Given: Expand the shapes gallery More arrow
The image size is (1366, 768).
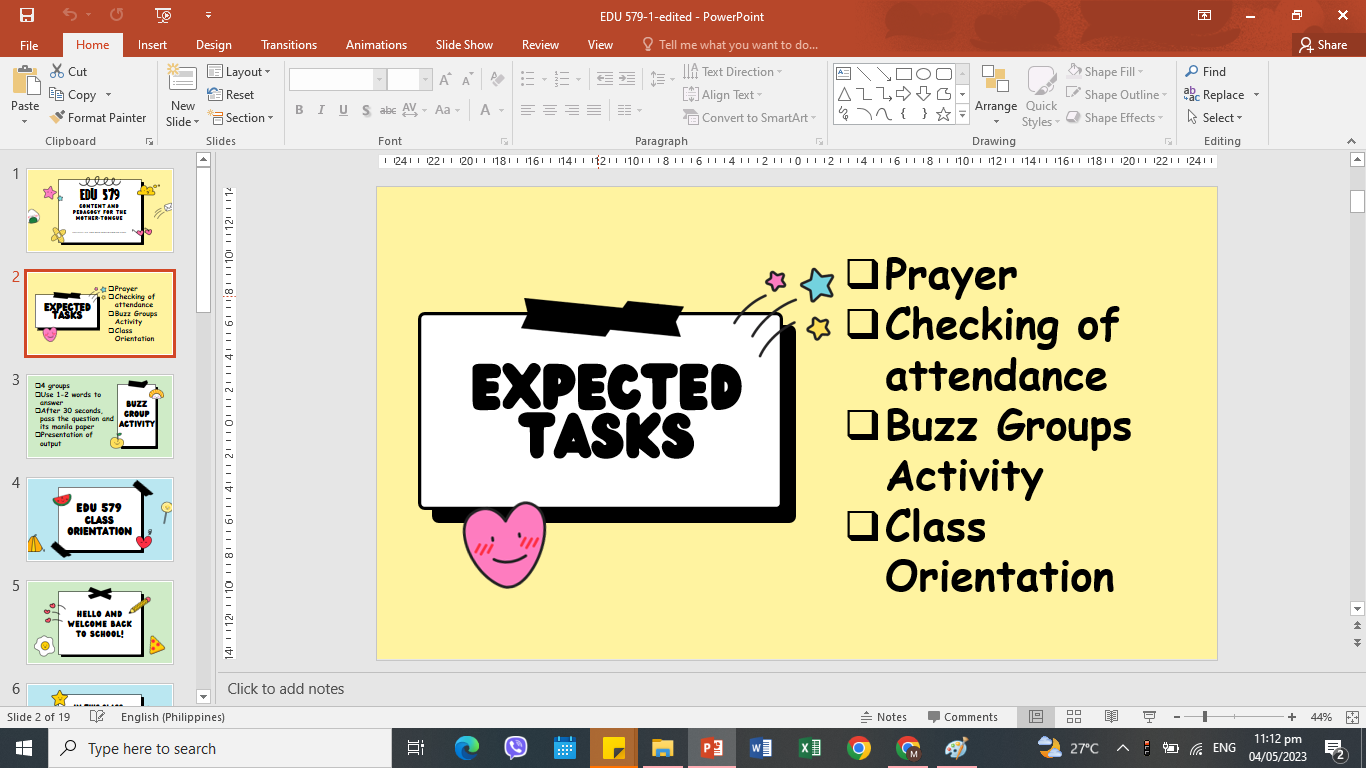Looking at the screenshot, I should [963, 115].
